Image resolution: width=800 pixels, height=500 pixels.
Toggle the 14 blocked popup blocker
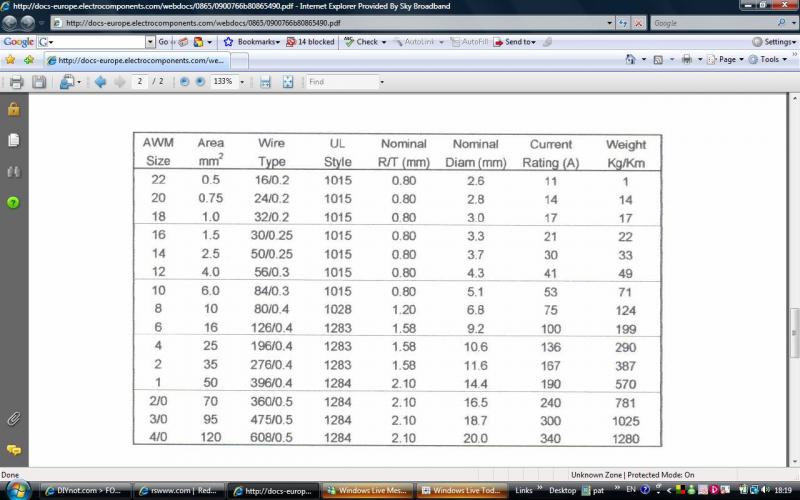click(x=310, y=42)
